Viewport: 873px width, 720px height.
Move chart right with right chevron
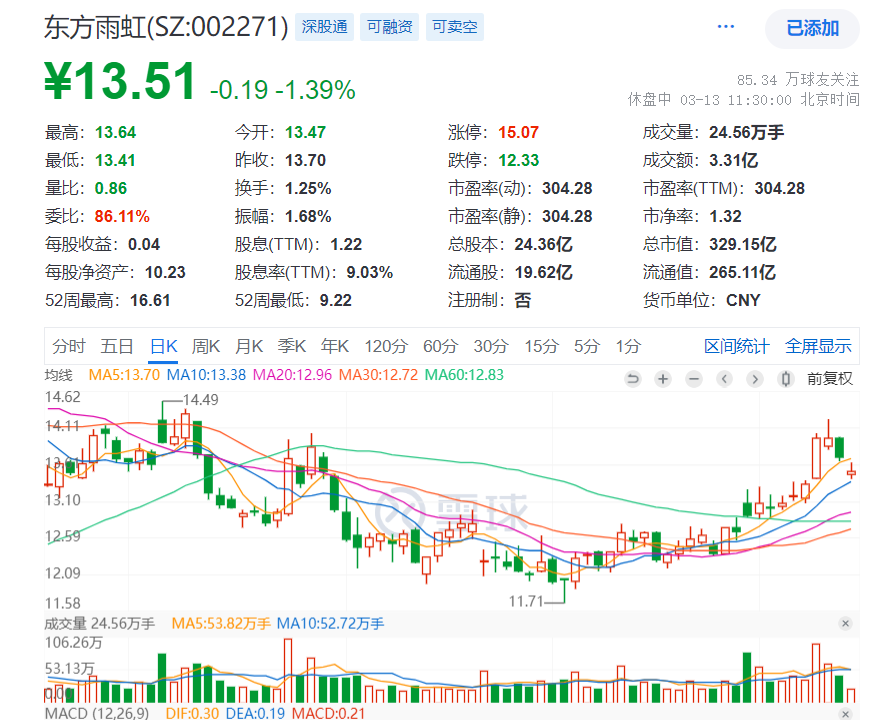pyautogui.click(x=755, y=379)
